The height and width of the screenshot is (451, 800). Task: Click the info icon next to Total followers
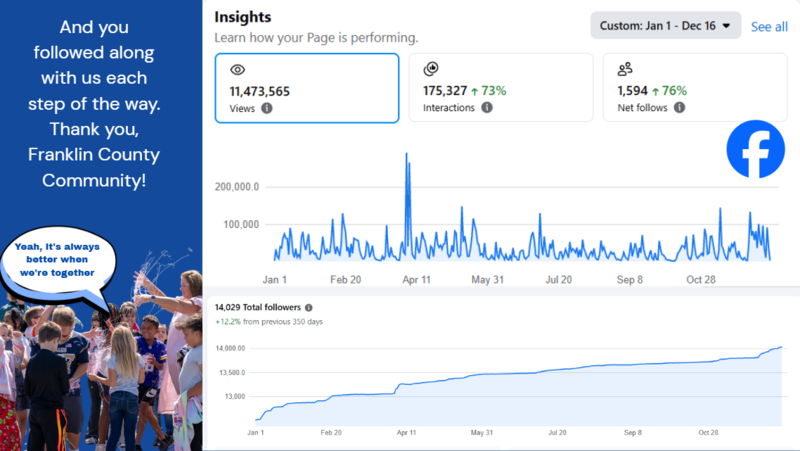coord(309,308)
